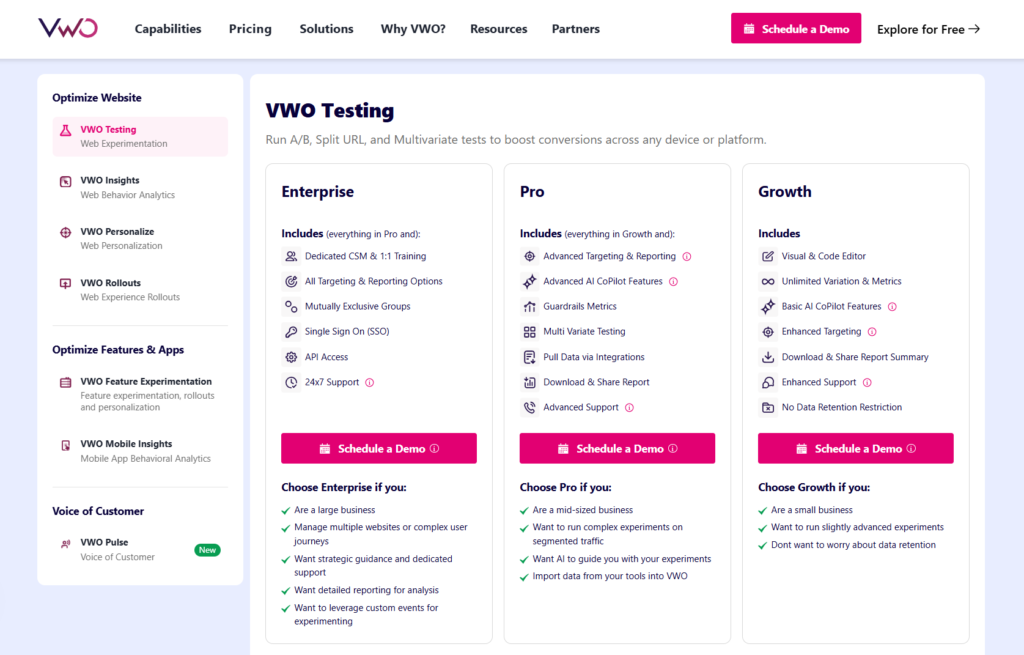Click the Guardrails Metrics icon in Pro plan

tap(529, 306)
